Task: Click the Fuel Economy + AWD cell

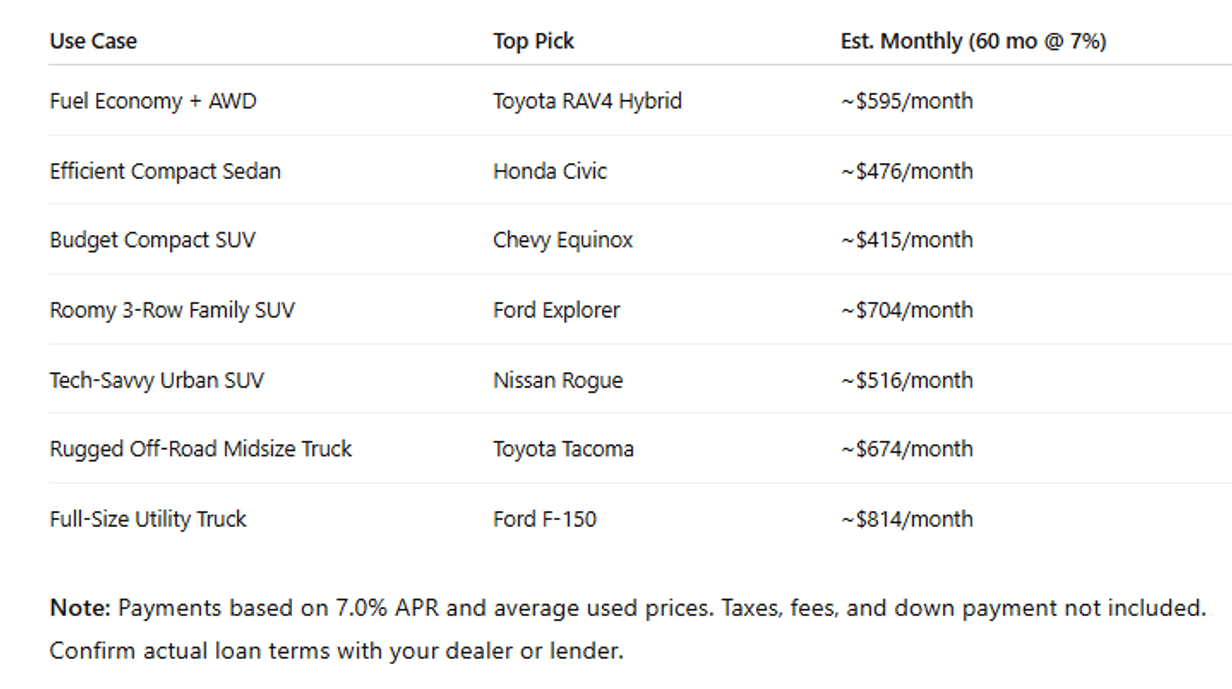Action: pos(152,101)
